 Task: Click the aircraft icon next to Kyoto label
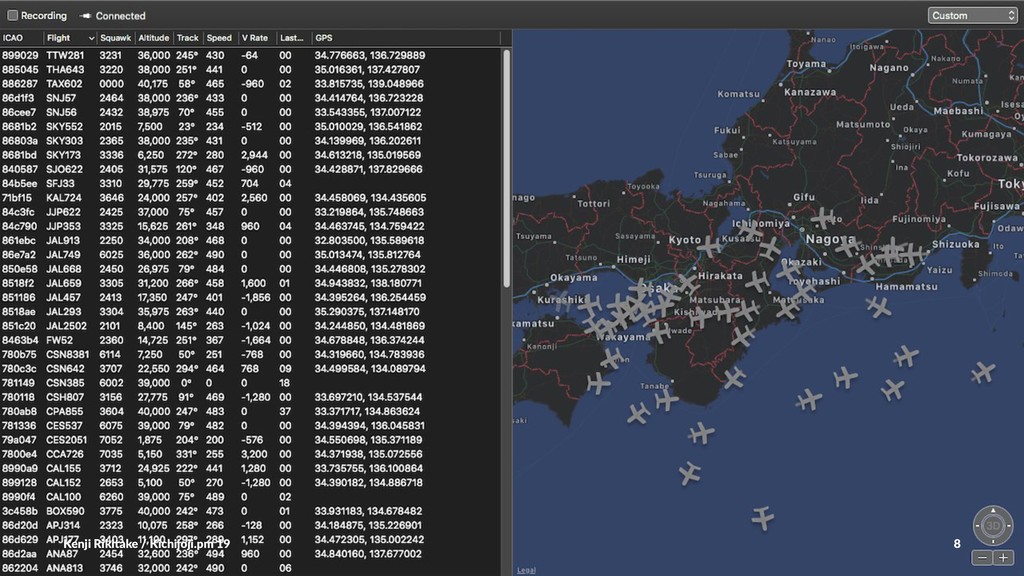click(x=709, y=246)
